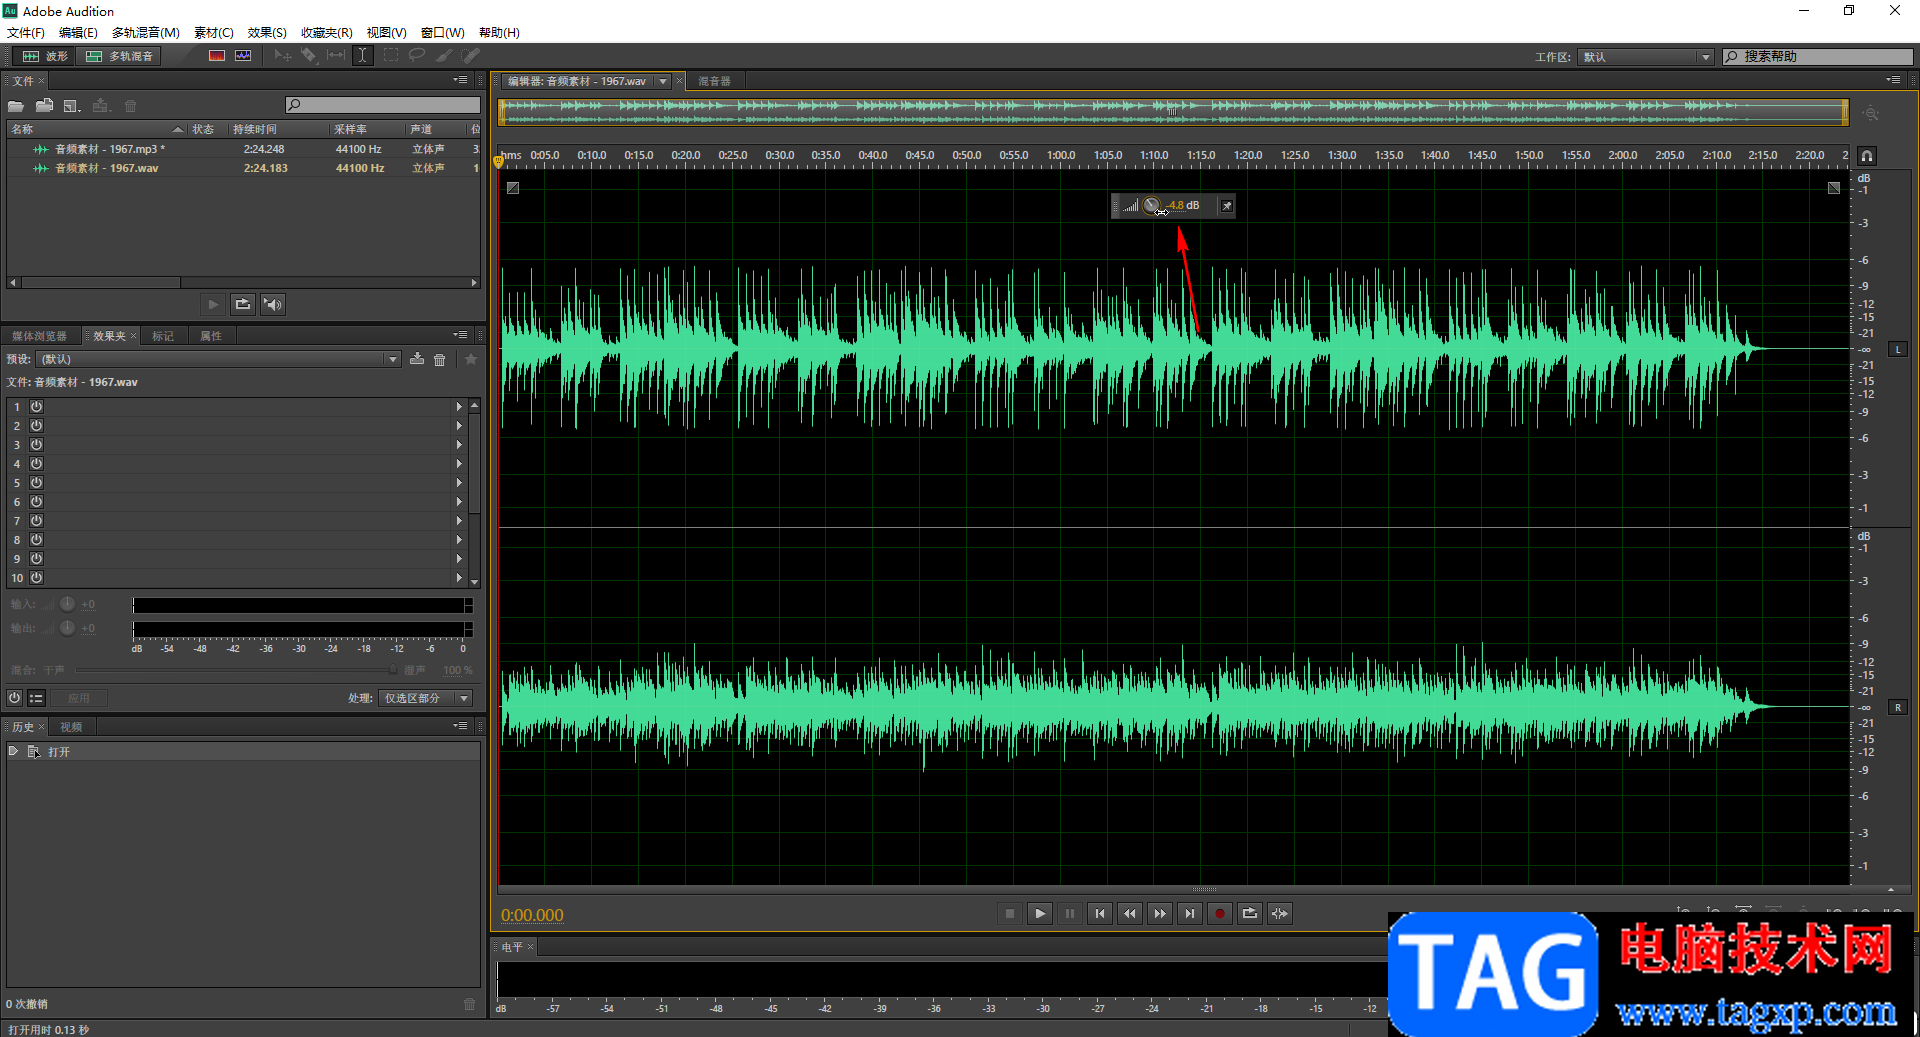
Task: Click the HUD amplitude knob -4.8 dB
Action: [1152, 206]
